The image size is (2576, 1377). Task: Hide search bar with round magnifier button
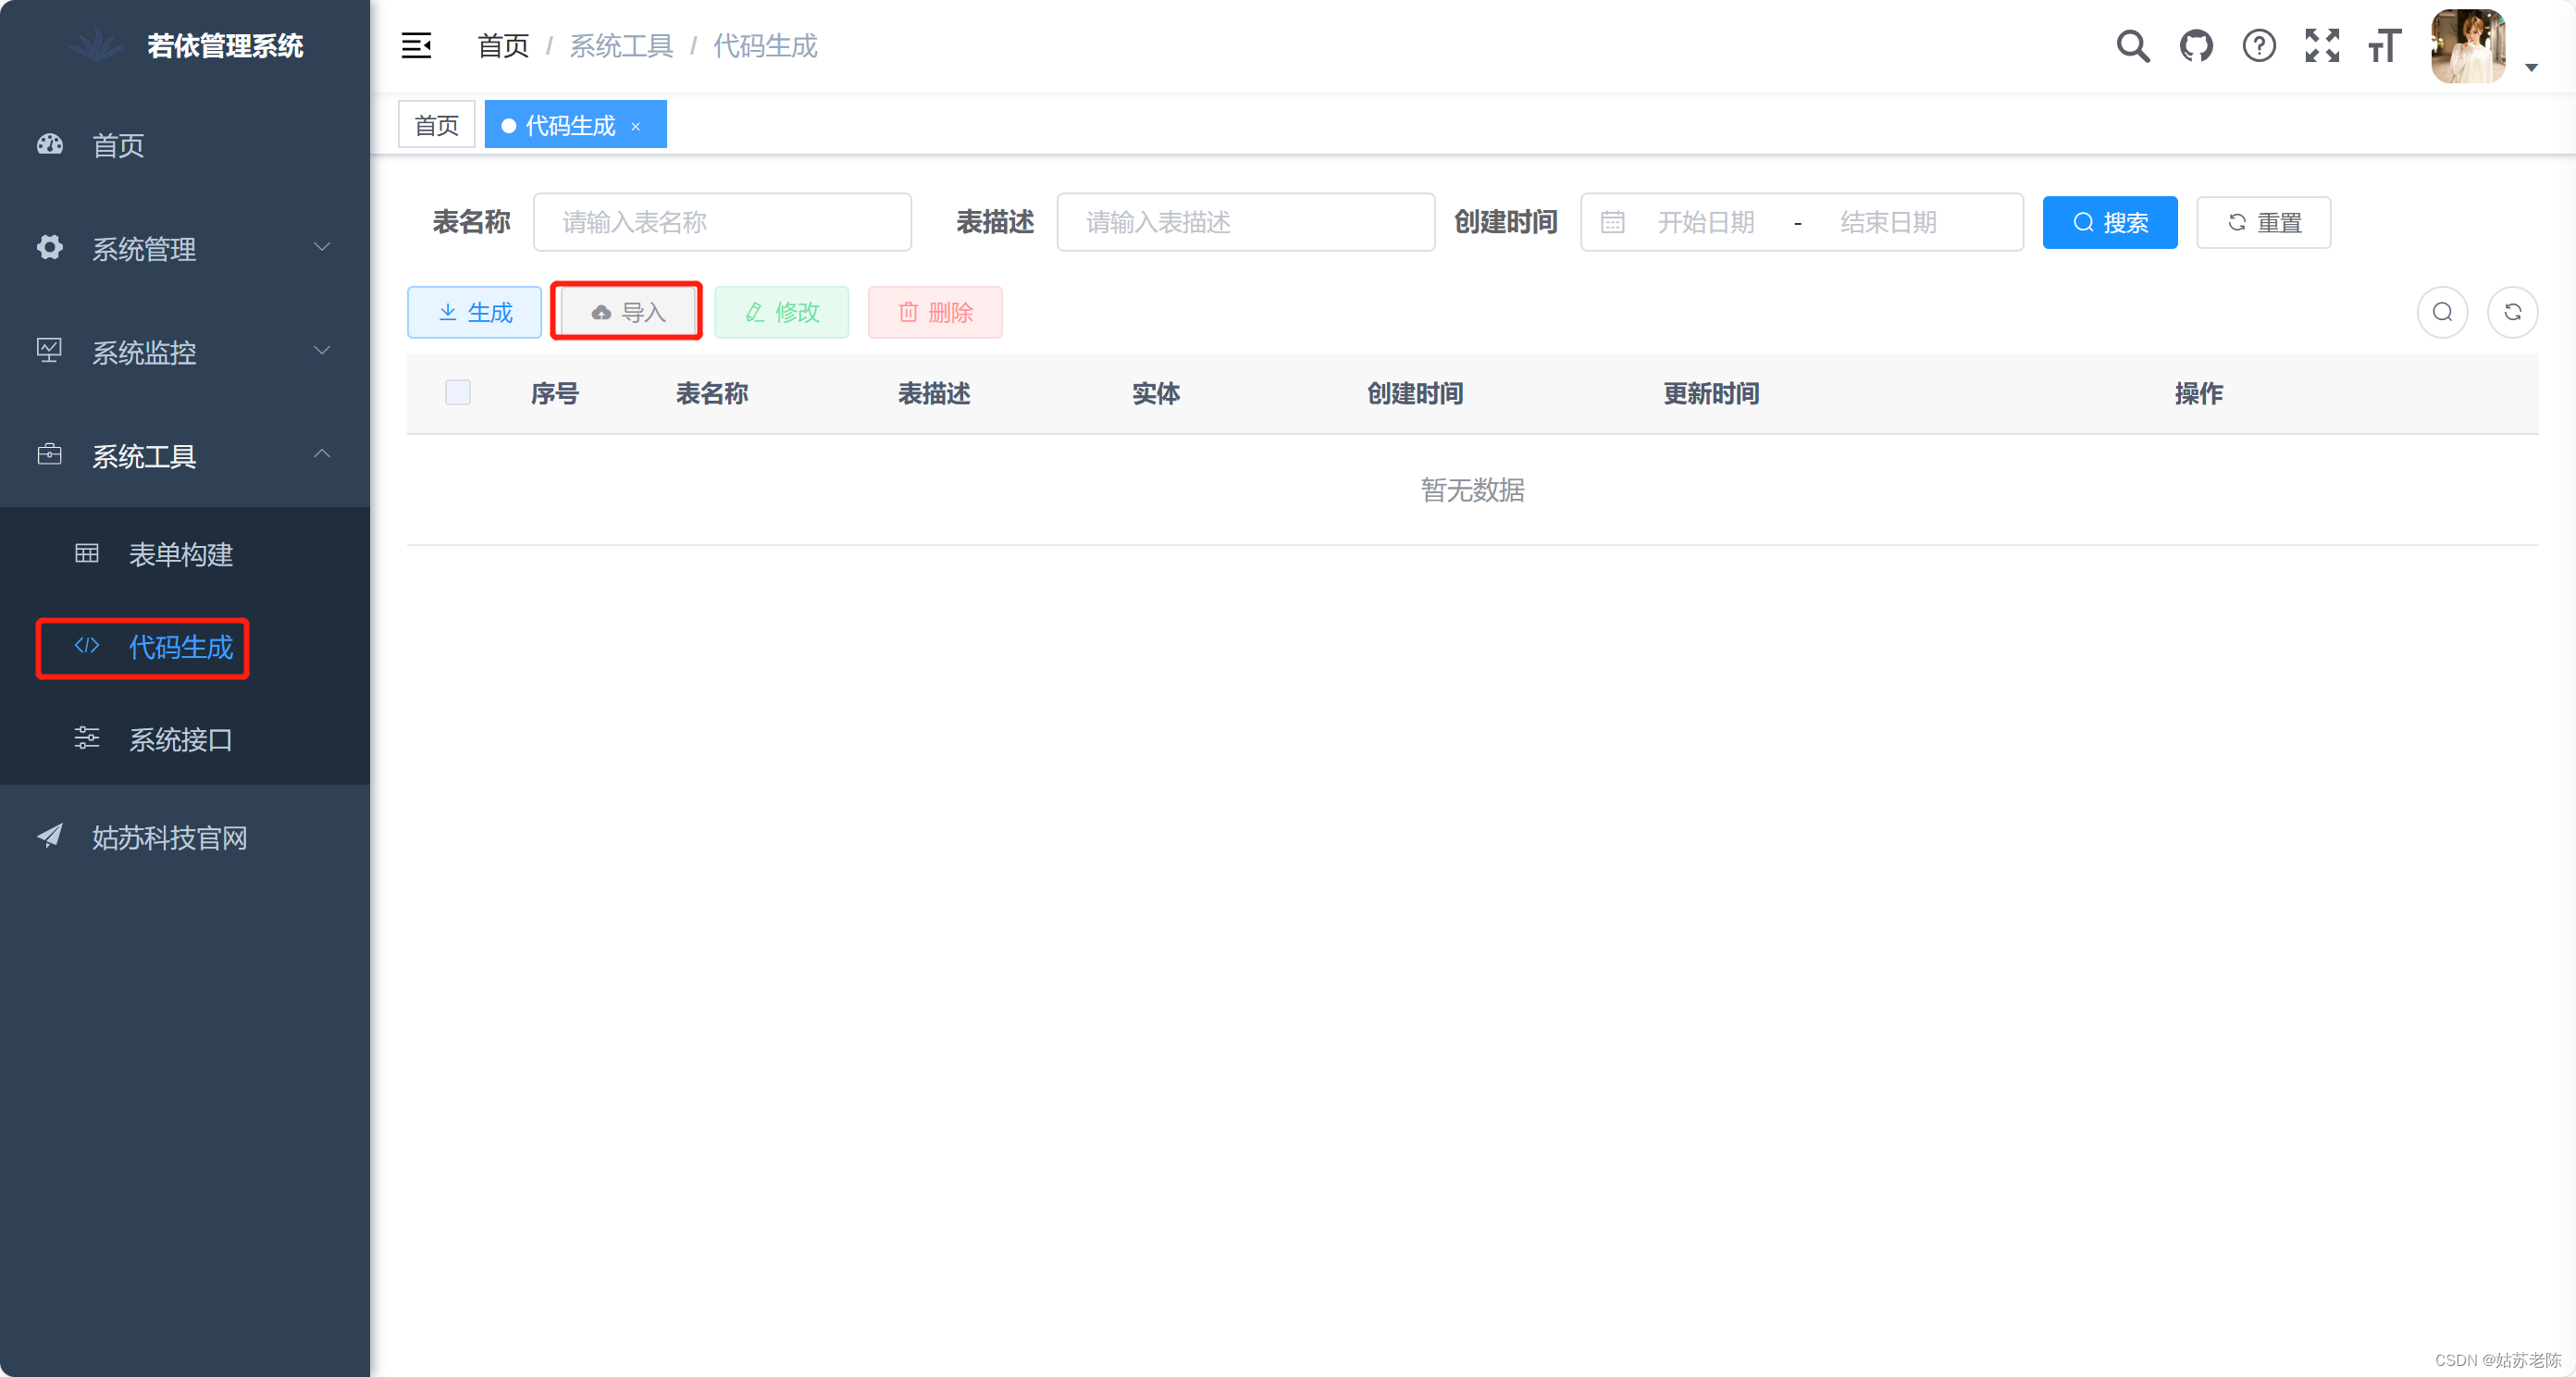tap(2442, 312)
